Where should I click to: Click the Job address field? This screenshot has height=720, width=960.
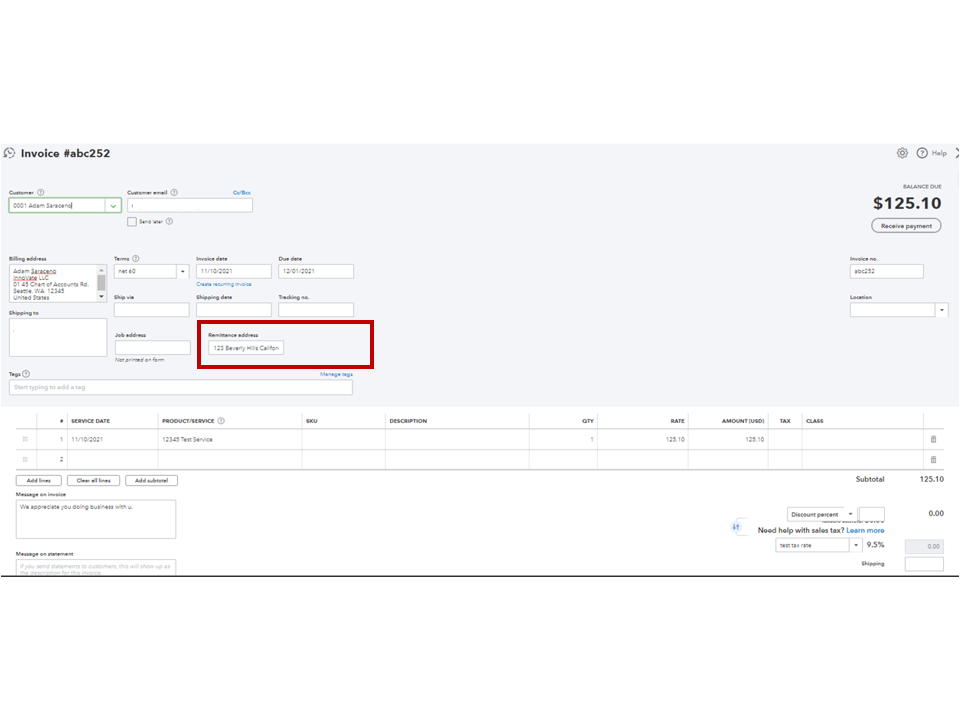click(153, 348)
